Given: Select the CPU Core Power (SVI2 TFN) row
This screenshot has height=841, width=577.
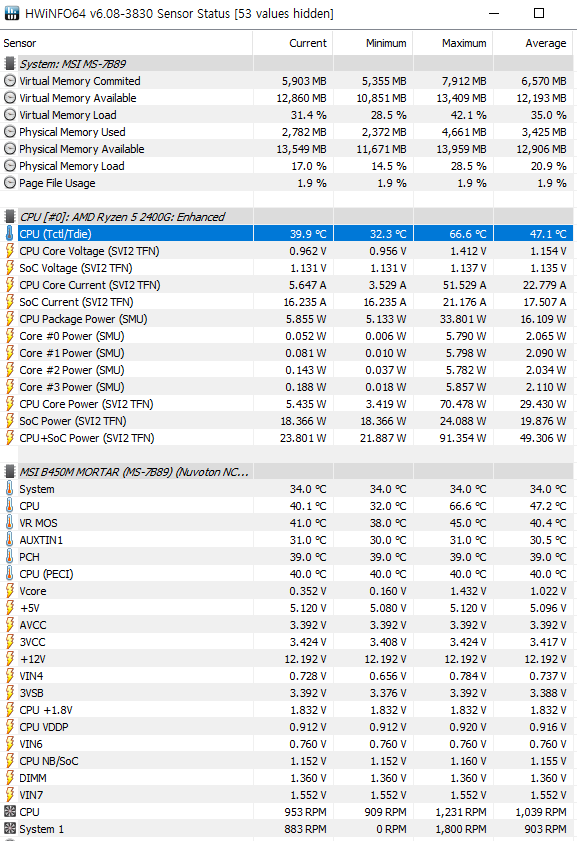Looking at the screenshot, I should (287, 404).
